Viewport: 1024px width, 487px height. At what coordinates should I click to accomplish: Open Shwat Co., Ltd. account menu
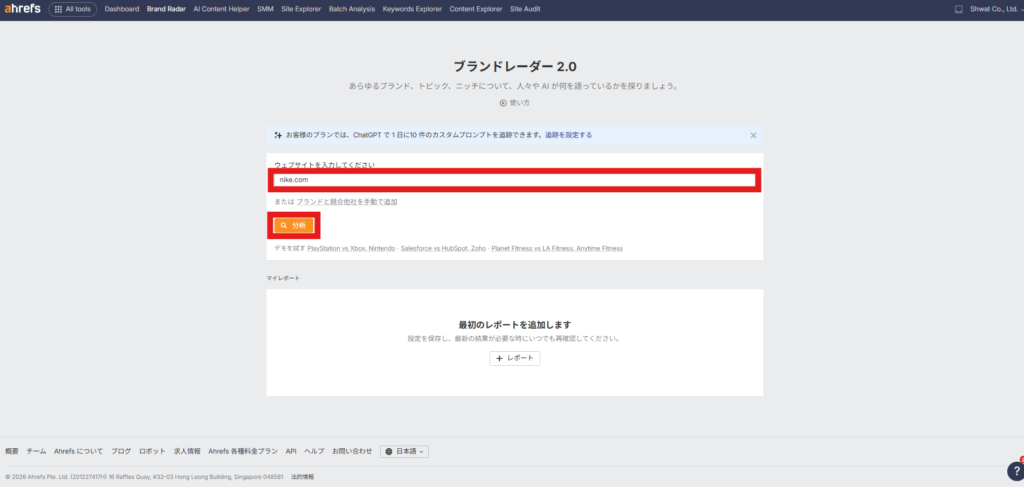point(995,9)
